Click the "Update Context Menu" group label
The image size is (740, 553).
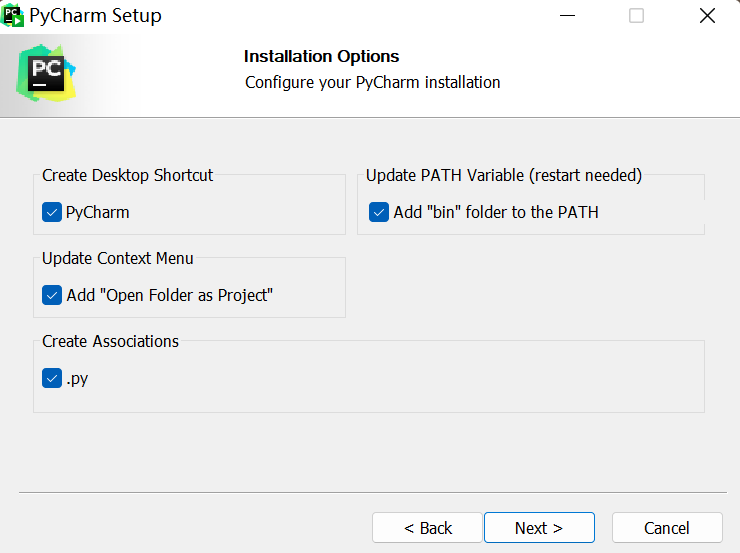[117, 258]
